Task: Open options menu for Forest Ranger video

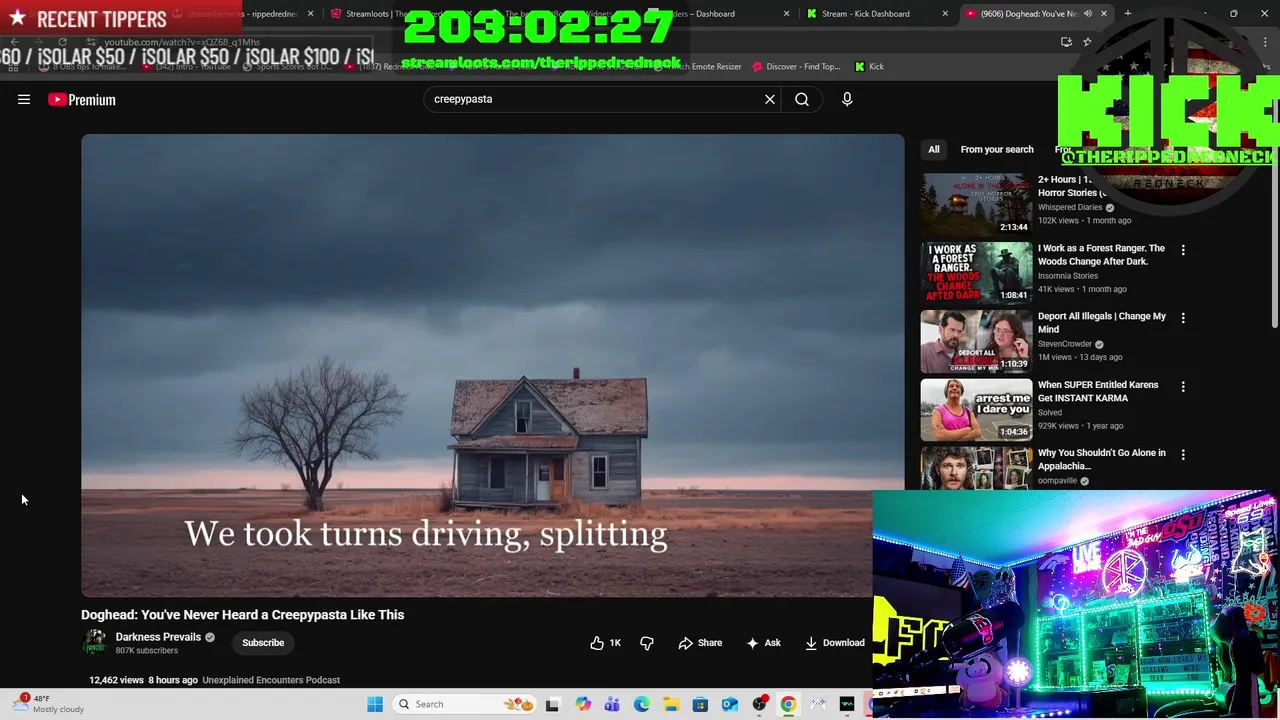Action: [1183, 250]
